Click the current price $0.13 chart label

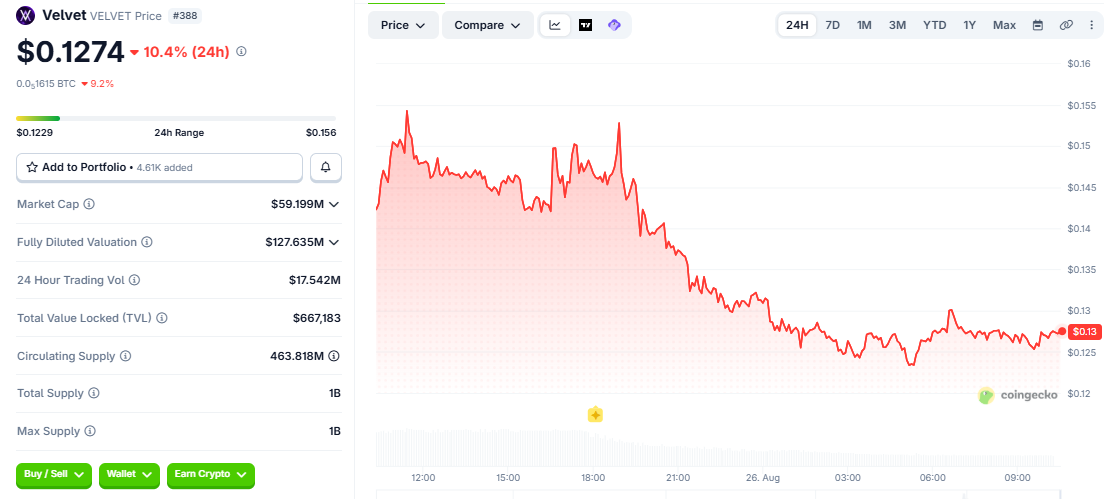pyautogui.click(x=1084, y=331)
